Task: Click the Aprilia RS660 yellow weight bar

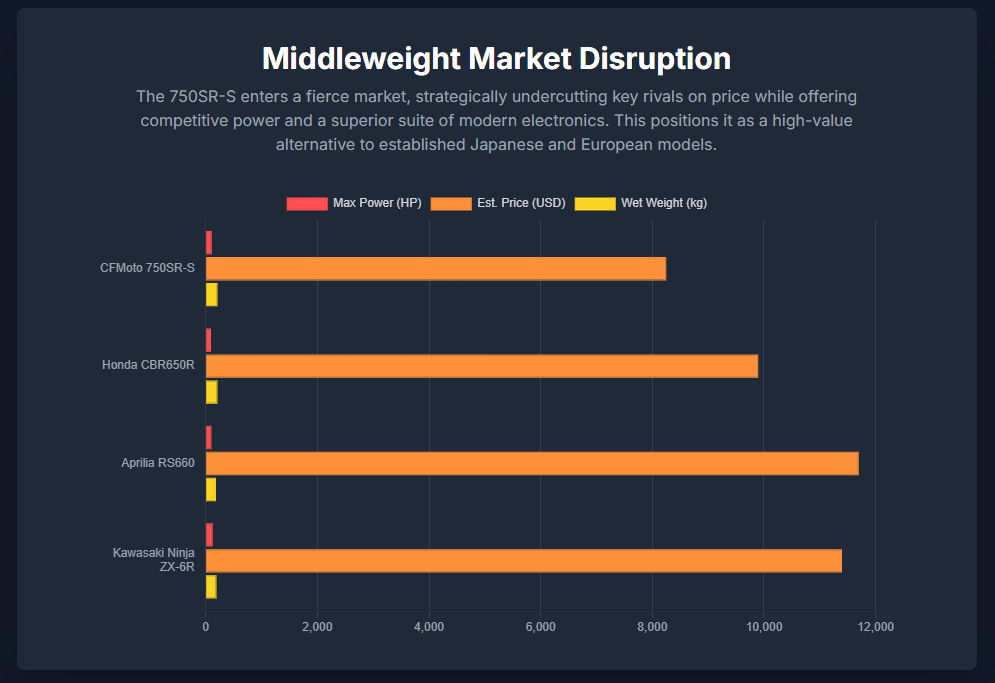Action: click(x=211, y=489)
